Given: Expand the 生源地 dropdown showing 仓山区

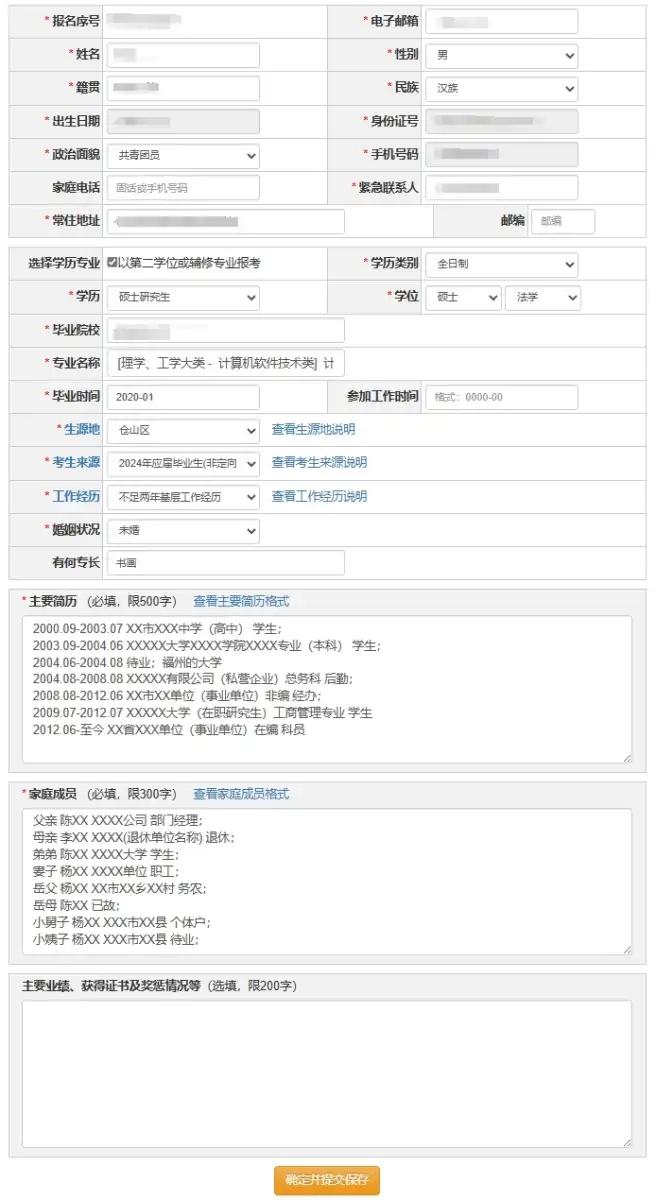Looking at the screenshot, I should [183, 430].
